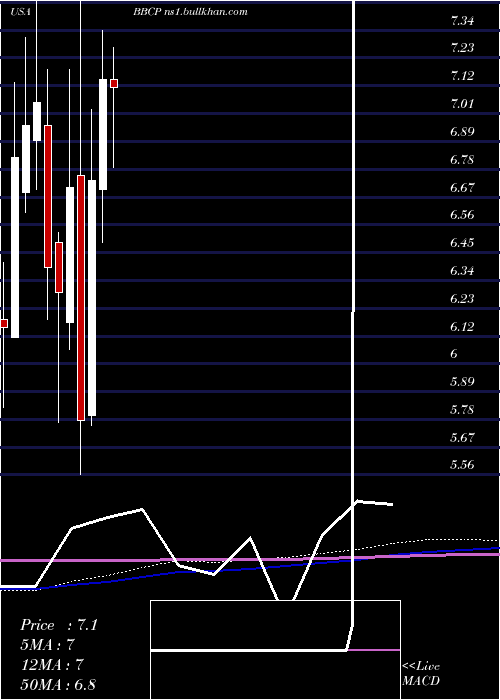The height and width of the screenshot is (700, 500).
Task: Click the magenta MACD segment beside Live MACD
Action: pyautogui.click(x=374, y=650)
